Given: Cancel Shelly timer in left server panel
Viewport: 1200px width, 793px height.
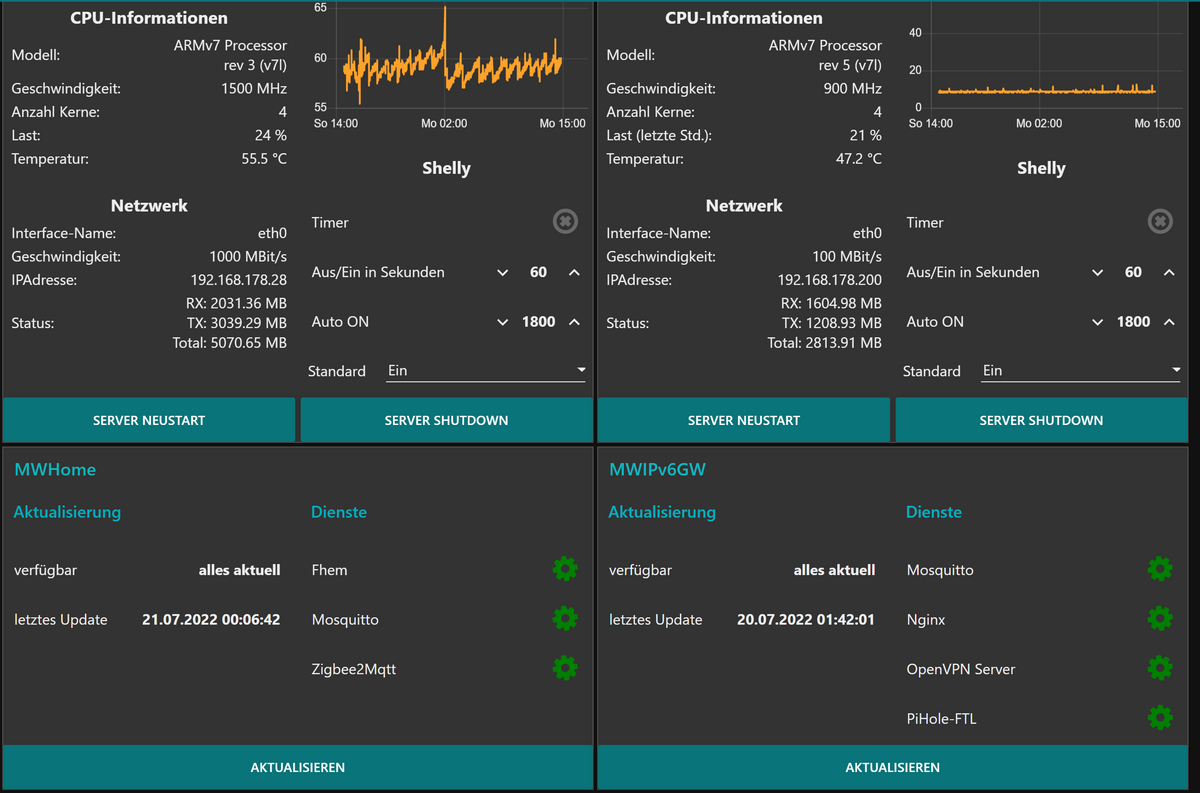Looking at the screenshot, I should click(565, 222).
